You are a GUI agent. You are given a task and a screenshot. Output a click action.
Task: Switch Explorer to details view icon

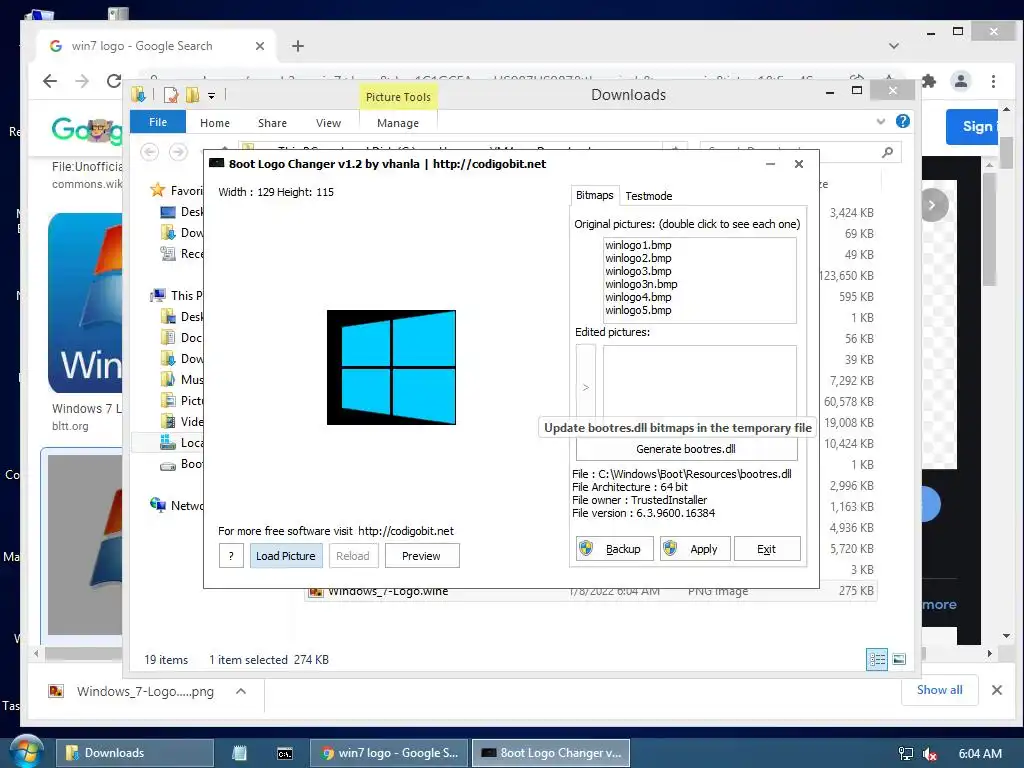coord(876,660)
